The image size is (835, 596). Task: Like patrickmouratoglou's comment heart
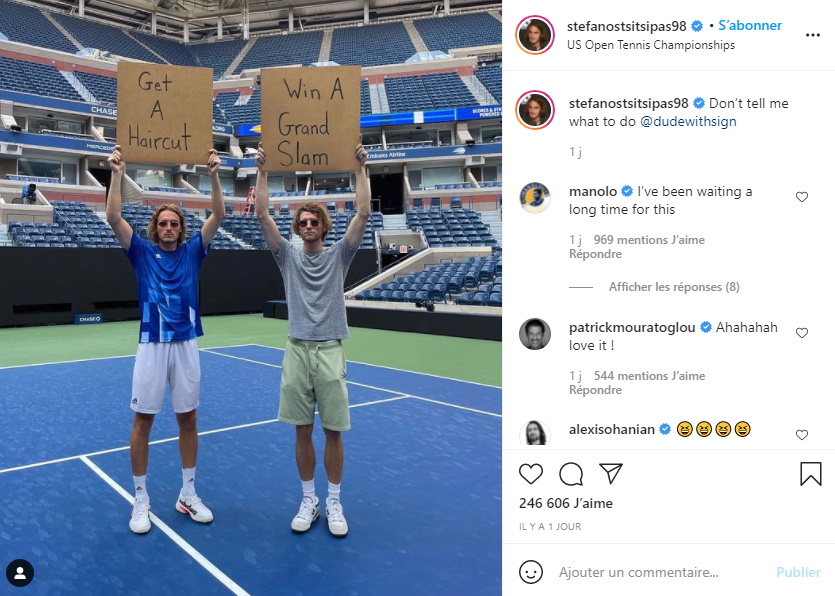click(x=801, y=333)
